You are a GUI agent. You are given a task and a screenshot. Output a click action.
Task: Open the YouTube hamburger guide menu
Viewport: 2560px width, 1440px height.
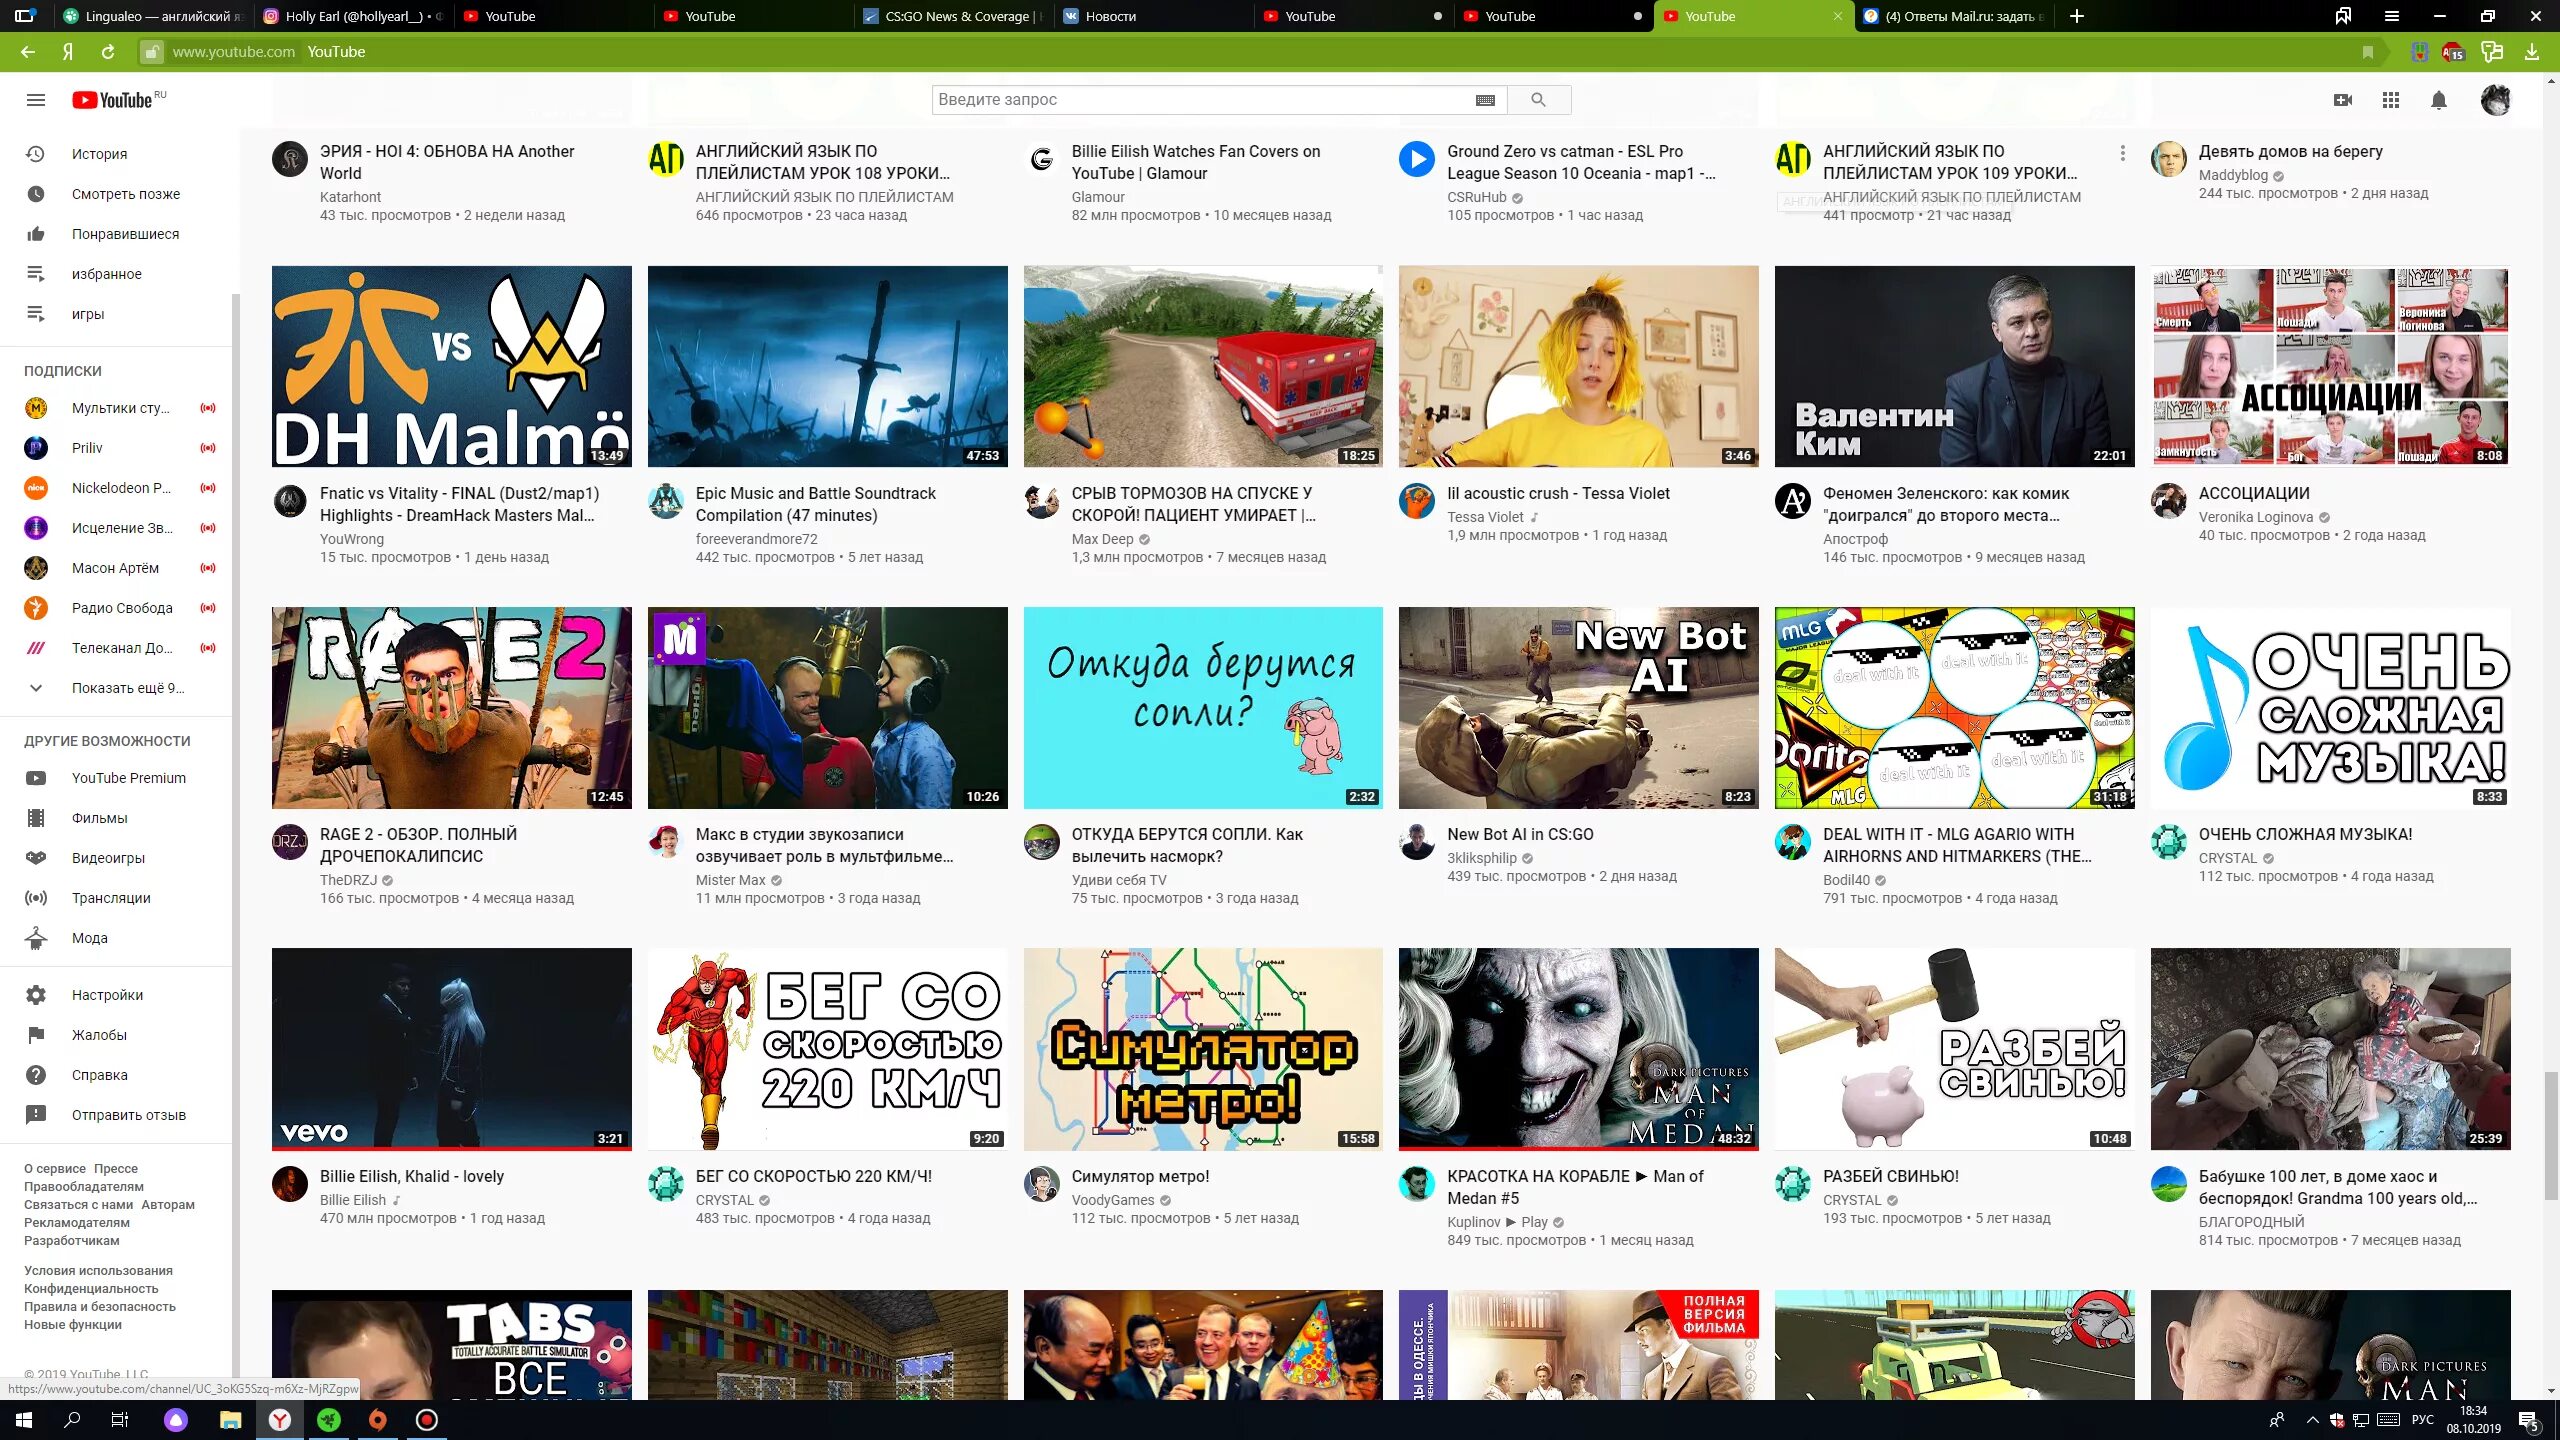click(x=36, y=100)
